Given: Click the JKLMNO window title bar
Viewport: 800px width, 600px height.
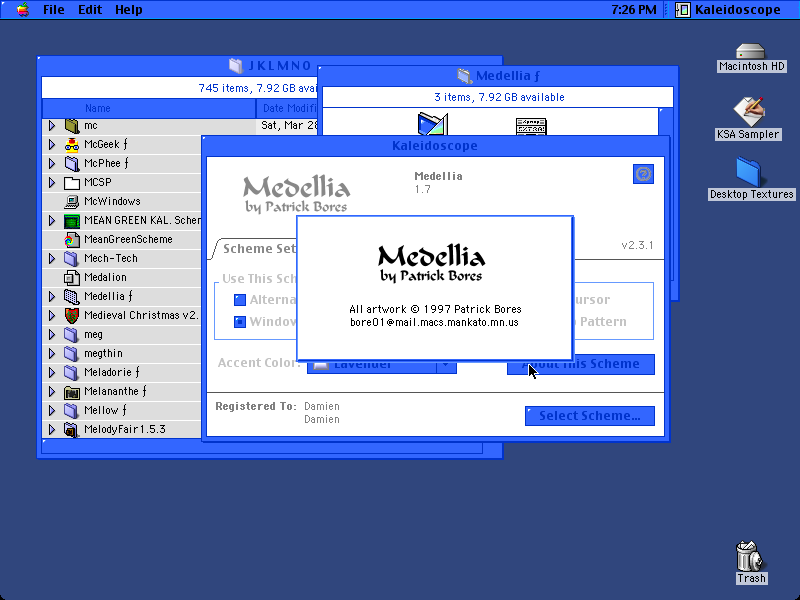Looking at the screenshot, I should pyautogui.click(x=269, y=65).
